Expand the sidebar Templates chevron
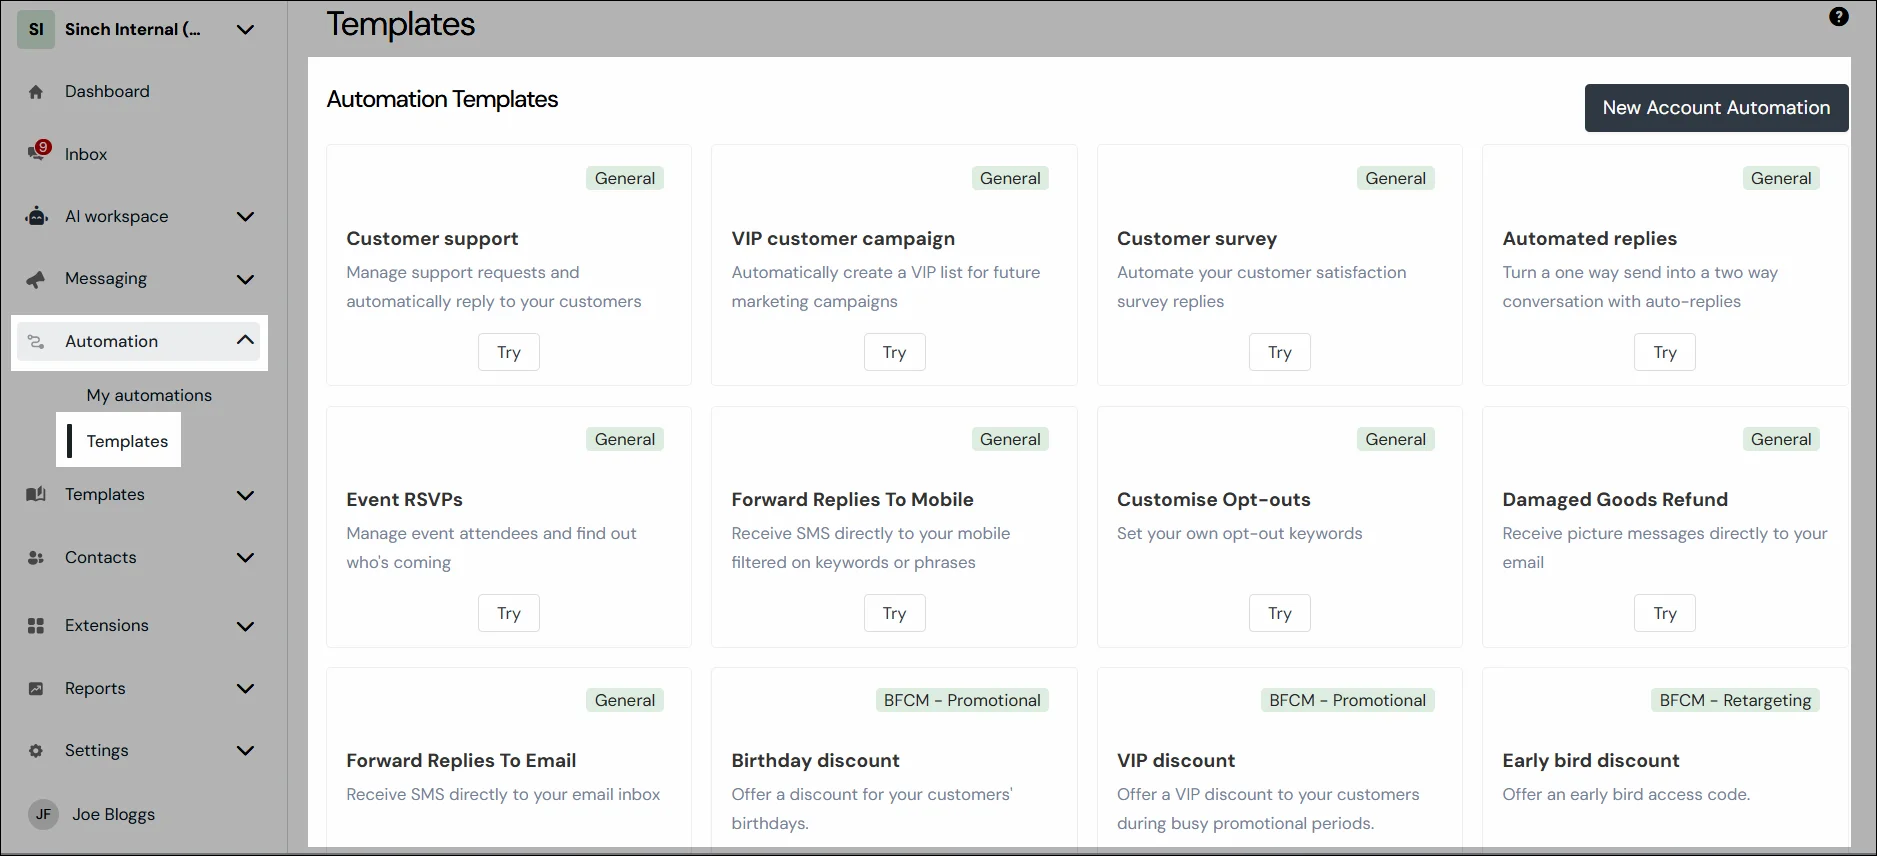1877x856 pixels. pos(245,495)
